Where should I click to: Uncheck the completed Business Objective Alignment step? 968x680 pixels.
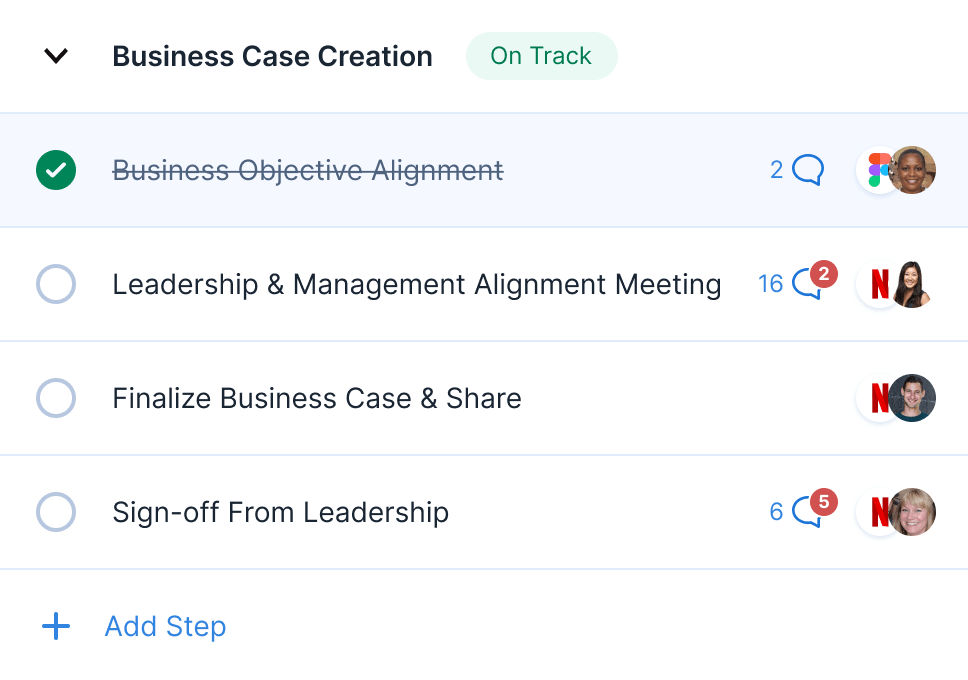tap(56, 170)
